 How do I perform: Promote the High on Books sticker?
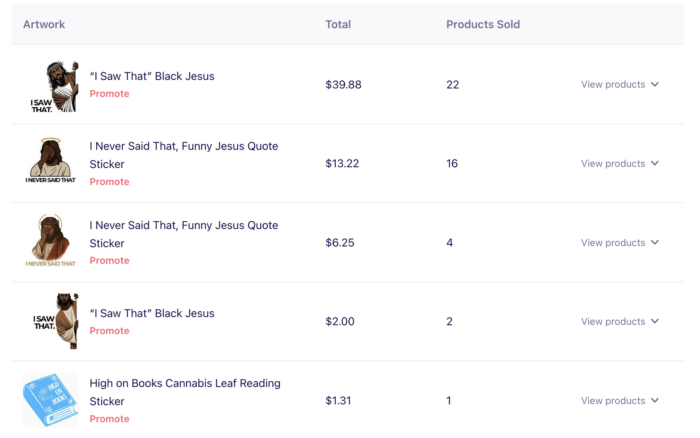[109, 419]
